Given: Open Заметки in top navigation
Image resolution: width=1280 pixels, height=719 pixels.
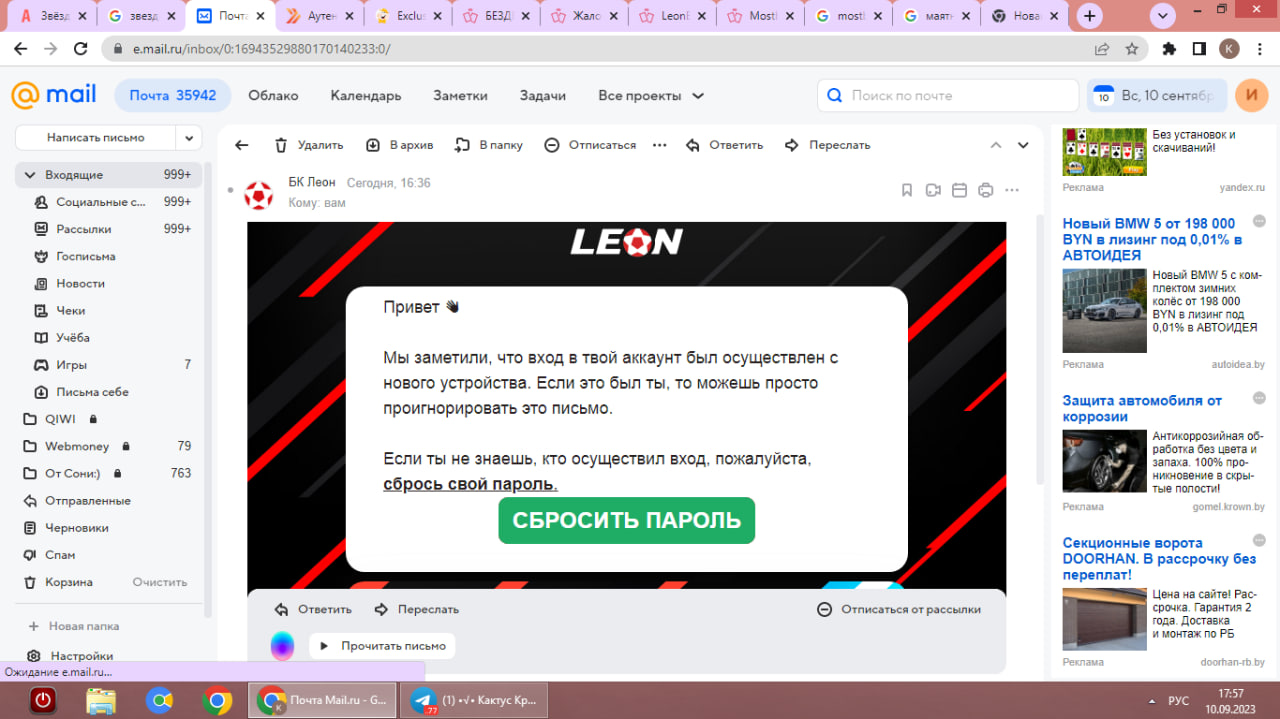Looking at the screenshot, I should pos(460,96).
